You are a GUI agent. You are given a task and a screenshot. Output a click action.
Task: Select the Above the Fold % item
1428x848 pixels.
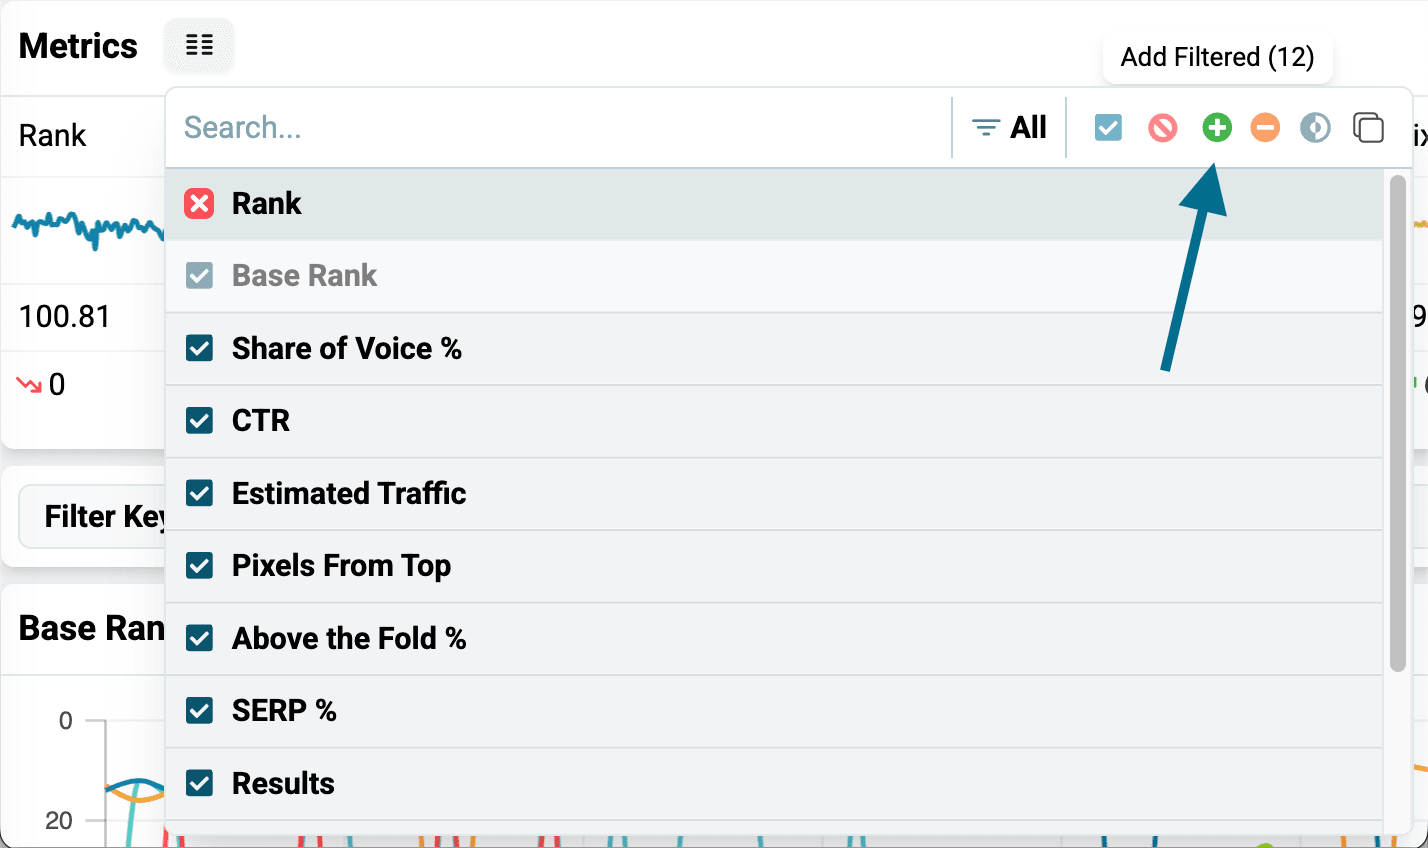773,639
